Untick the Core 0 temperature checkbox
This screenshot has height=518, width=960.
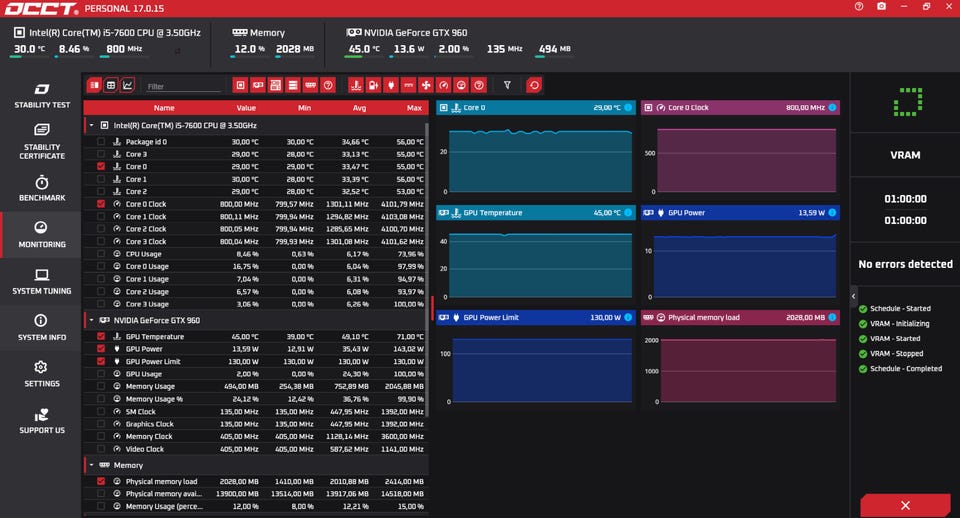pos(100,167)
